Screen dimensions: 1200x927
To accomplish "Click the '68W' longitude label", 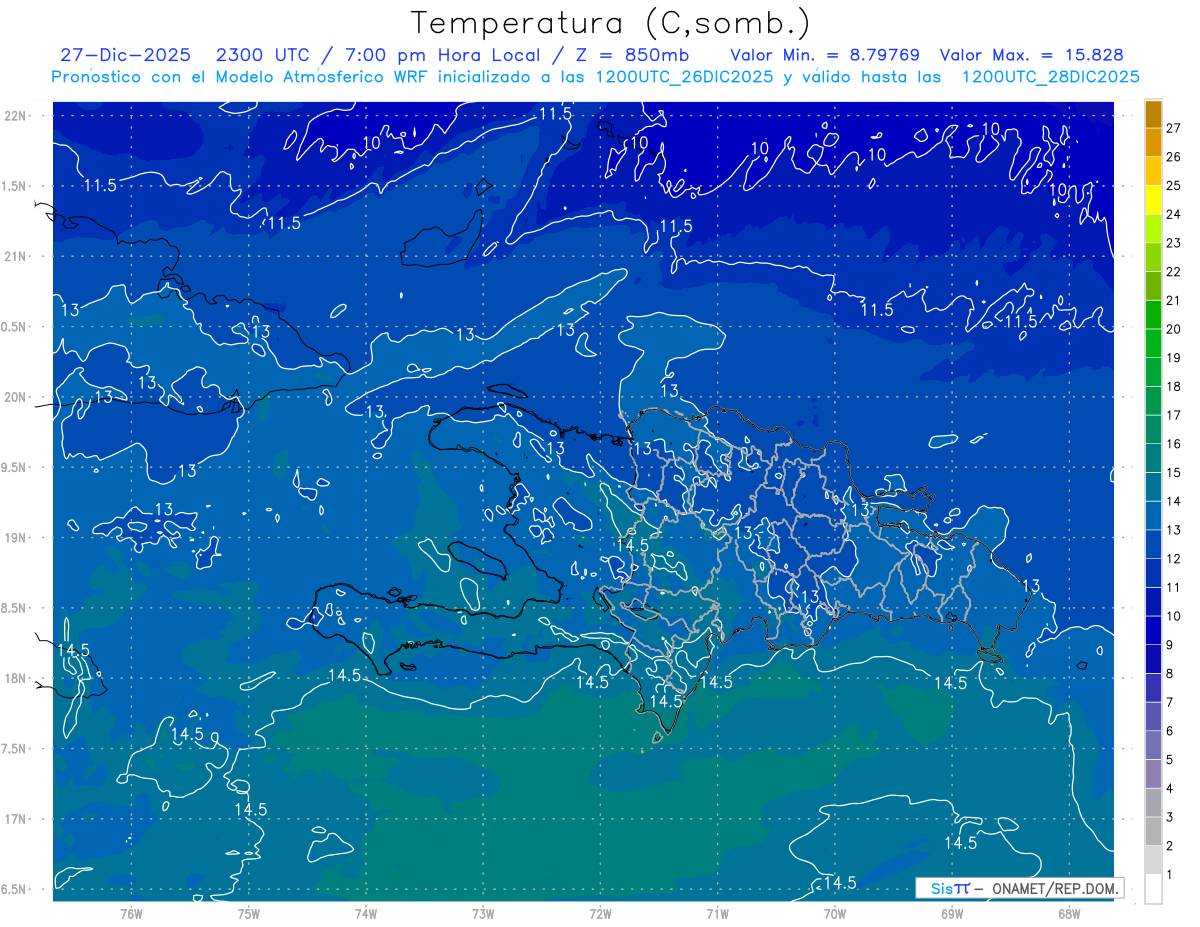I will click(1069, 913).
